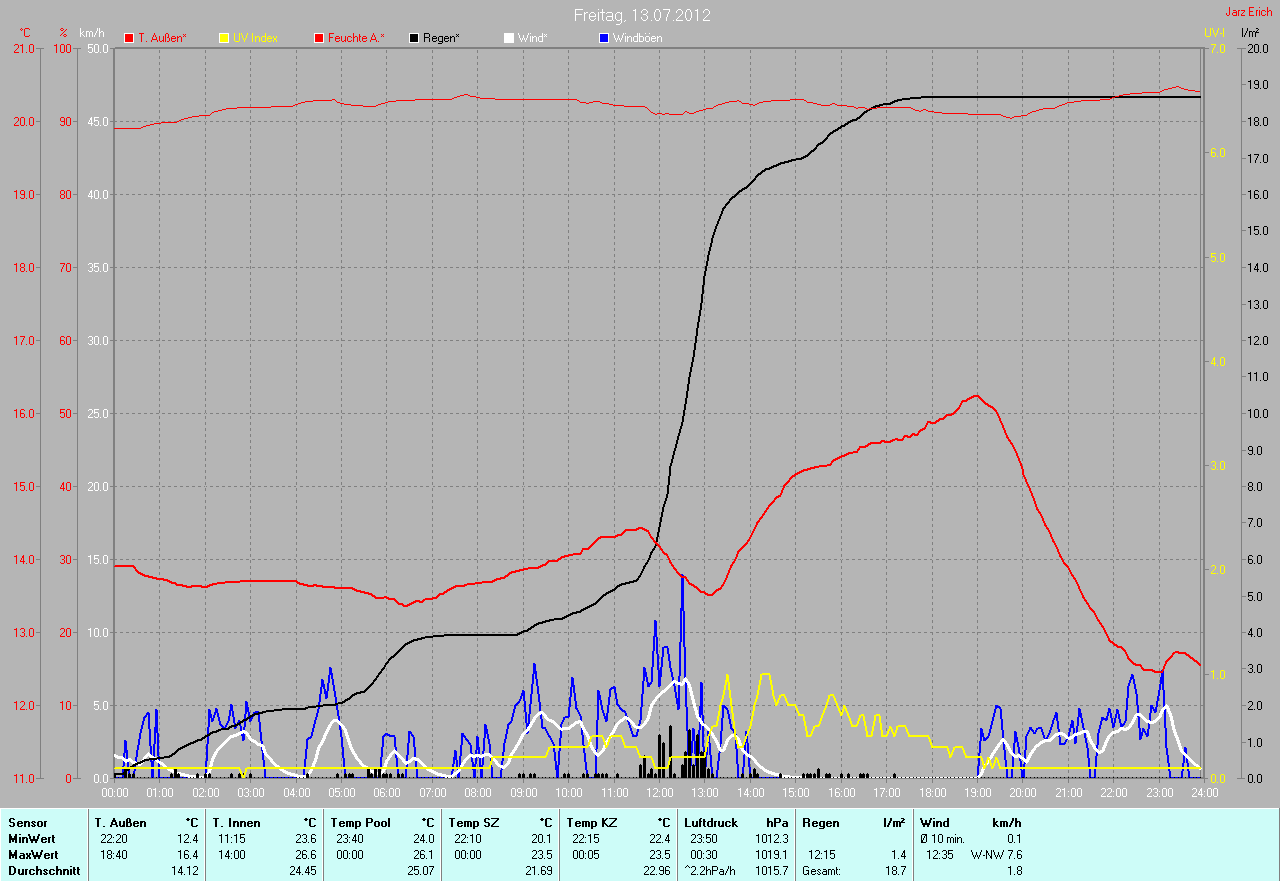Viewport: 1280px width, 881px height.
Task: Click the 'Temp Pool' column header
Action: [361, 823]
